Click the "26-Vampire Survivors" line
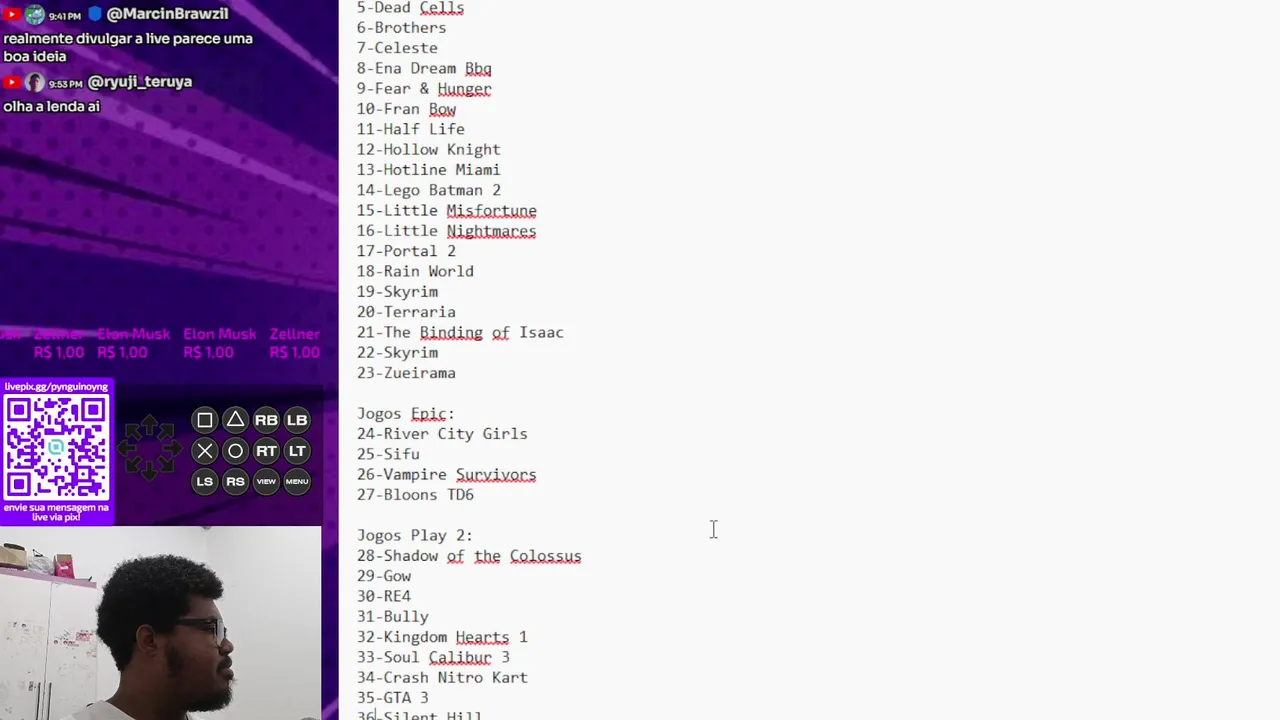The height and width of the screenshot is (720, 1280). [446, 475]
